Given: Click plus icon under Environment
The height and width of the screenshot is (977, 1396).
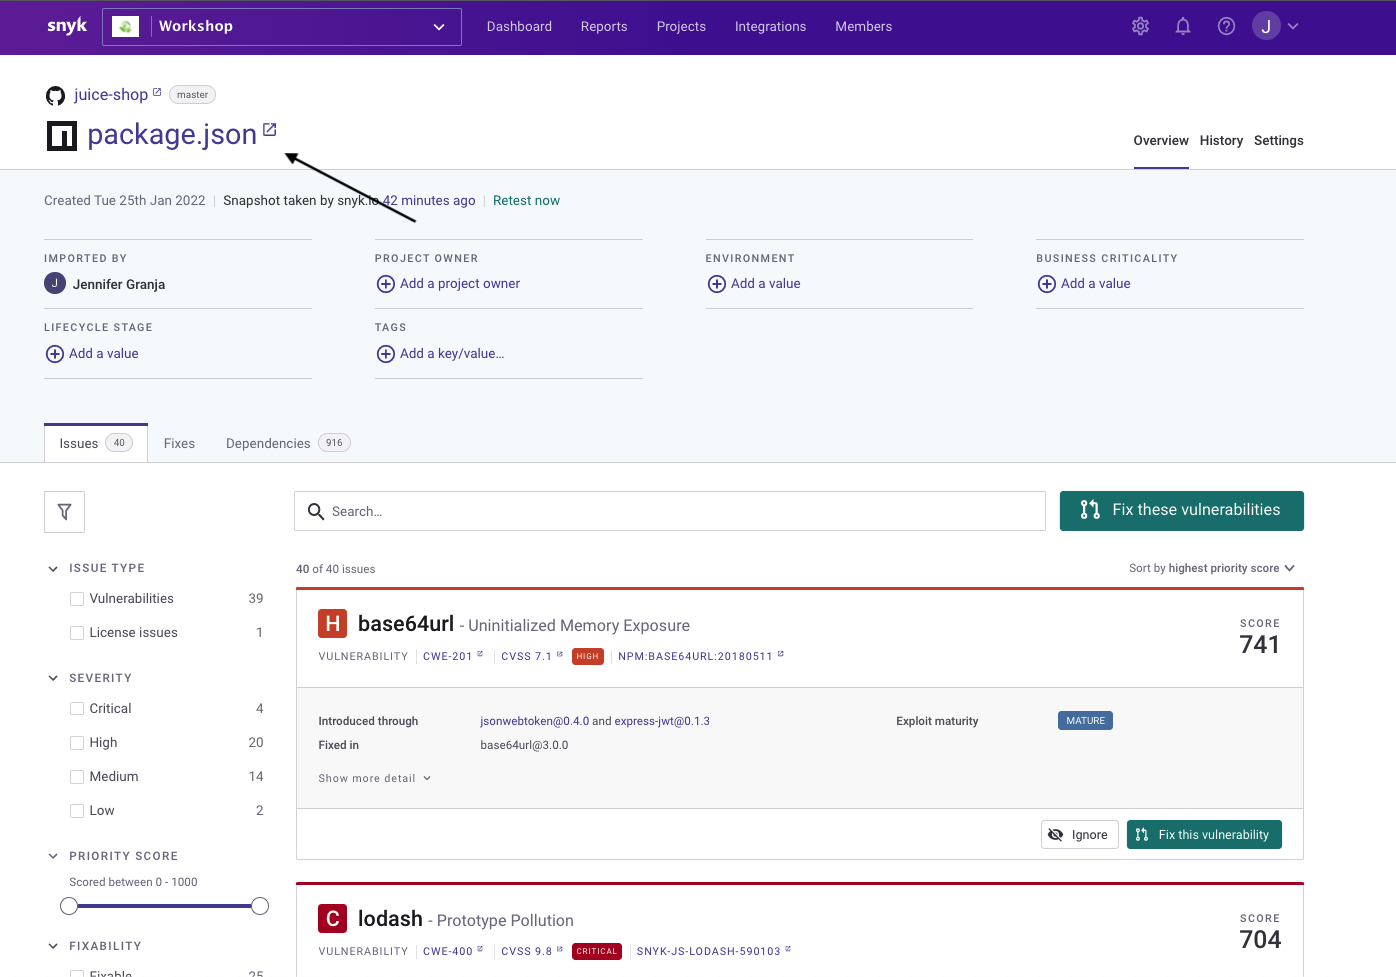Looking at the screenshot, I should (x=717, y=284).
